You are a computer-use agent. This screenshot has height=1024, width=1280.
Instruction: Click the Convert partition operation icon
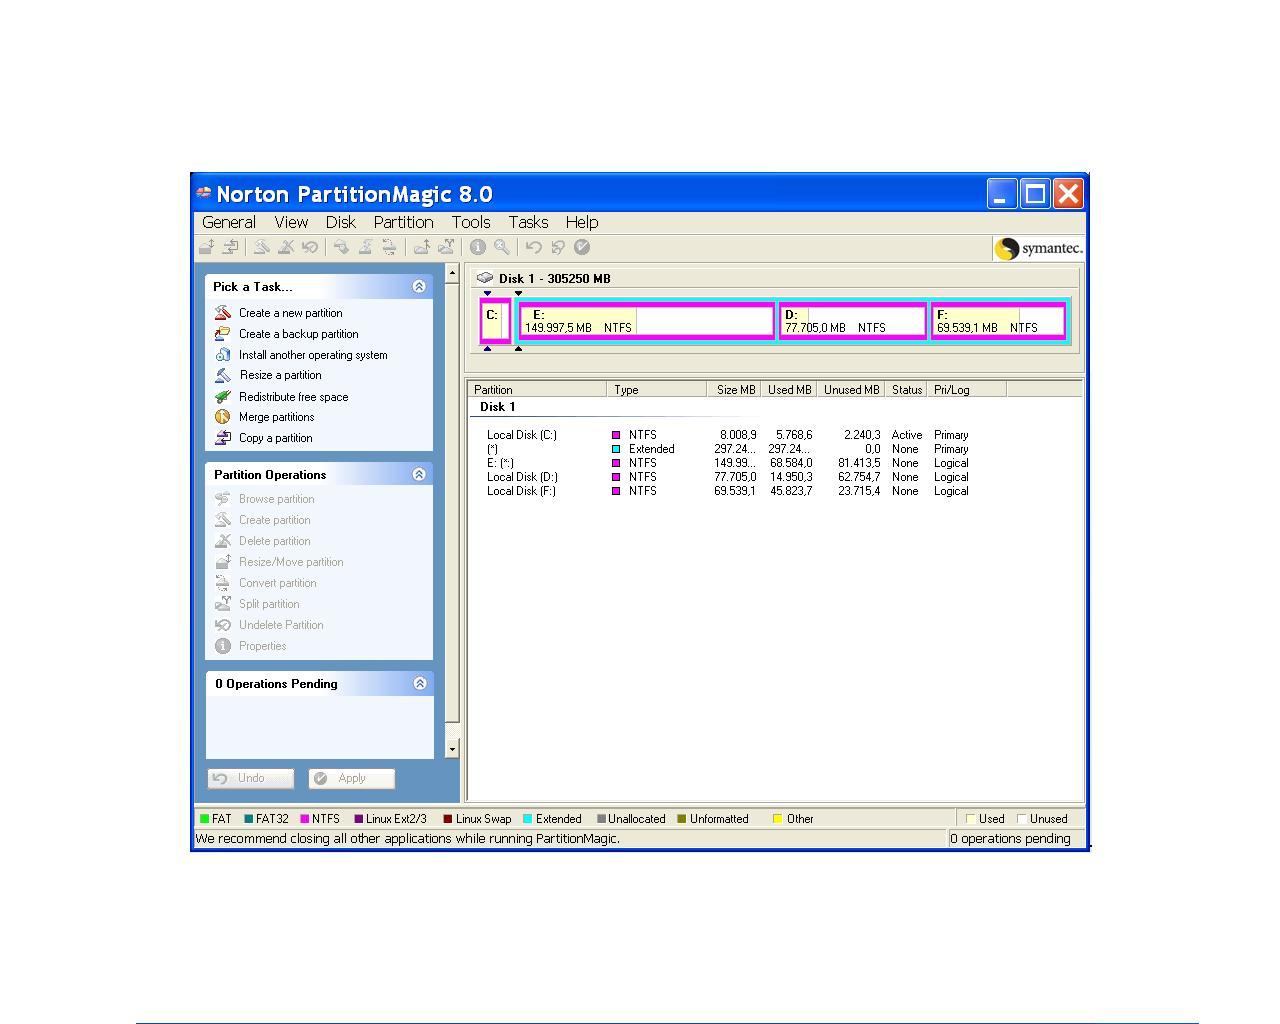pyautogui.click(x=223, y=583)
